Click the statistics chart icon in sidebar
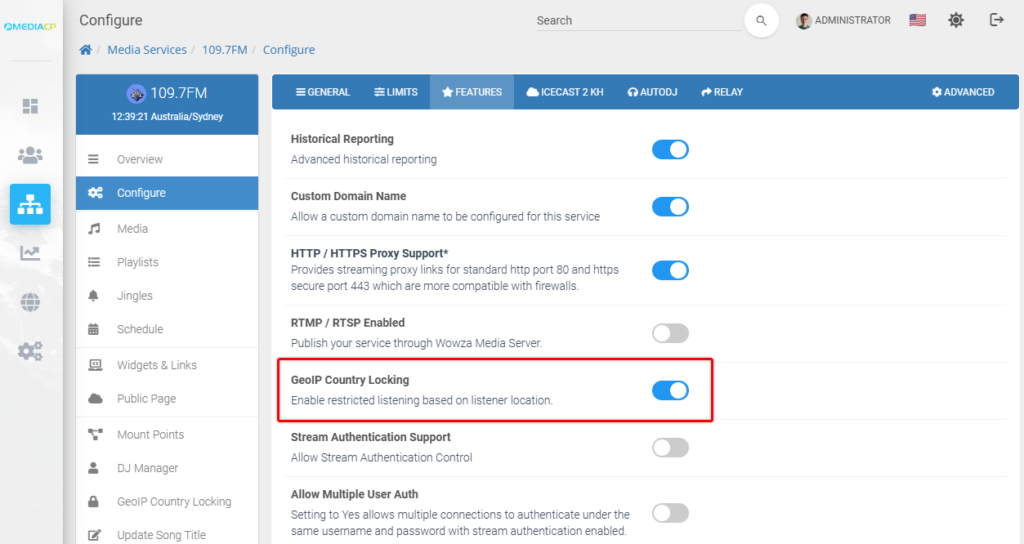Viewport: 1024px width, 544px height. click(x=30, y=253)
